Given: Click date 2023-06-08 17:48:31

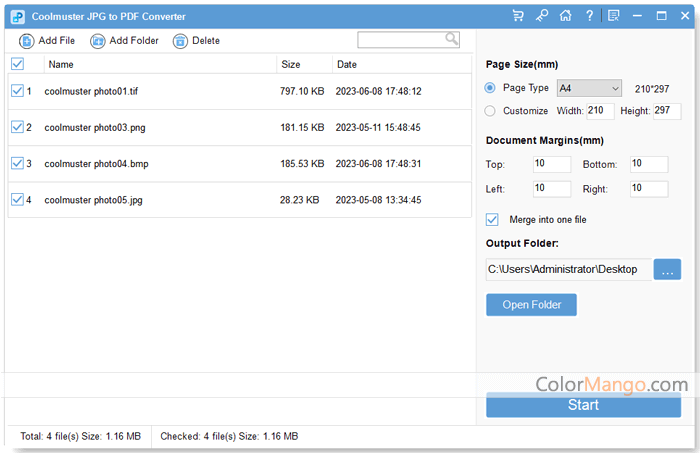Looking at the screenshot, I should [379, 163].
